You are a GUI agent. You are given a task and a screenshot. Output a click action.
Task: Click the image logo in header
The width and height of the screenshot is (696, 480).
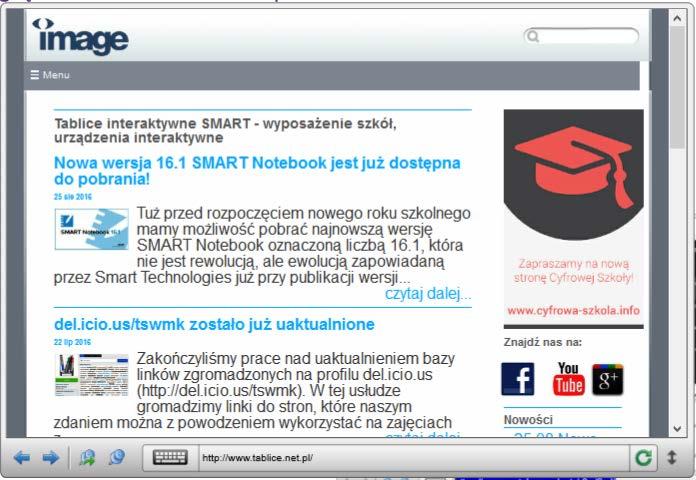click(x=80, y=37)
